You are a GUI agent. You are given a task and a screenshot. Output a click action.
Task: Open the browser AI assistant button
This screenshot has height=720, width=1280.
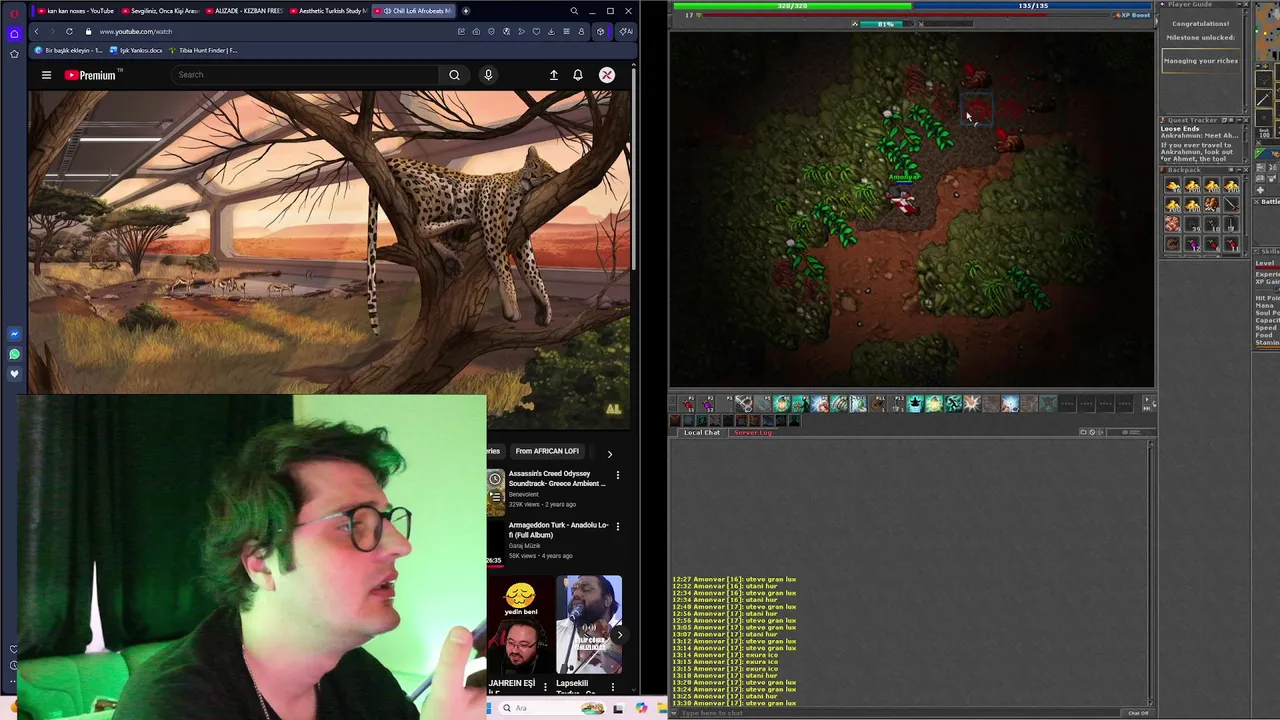tap(625, 31)
